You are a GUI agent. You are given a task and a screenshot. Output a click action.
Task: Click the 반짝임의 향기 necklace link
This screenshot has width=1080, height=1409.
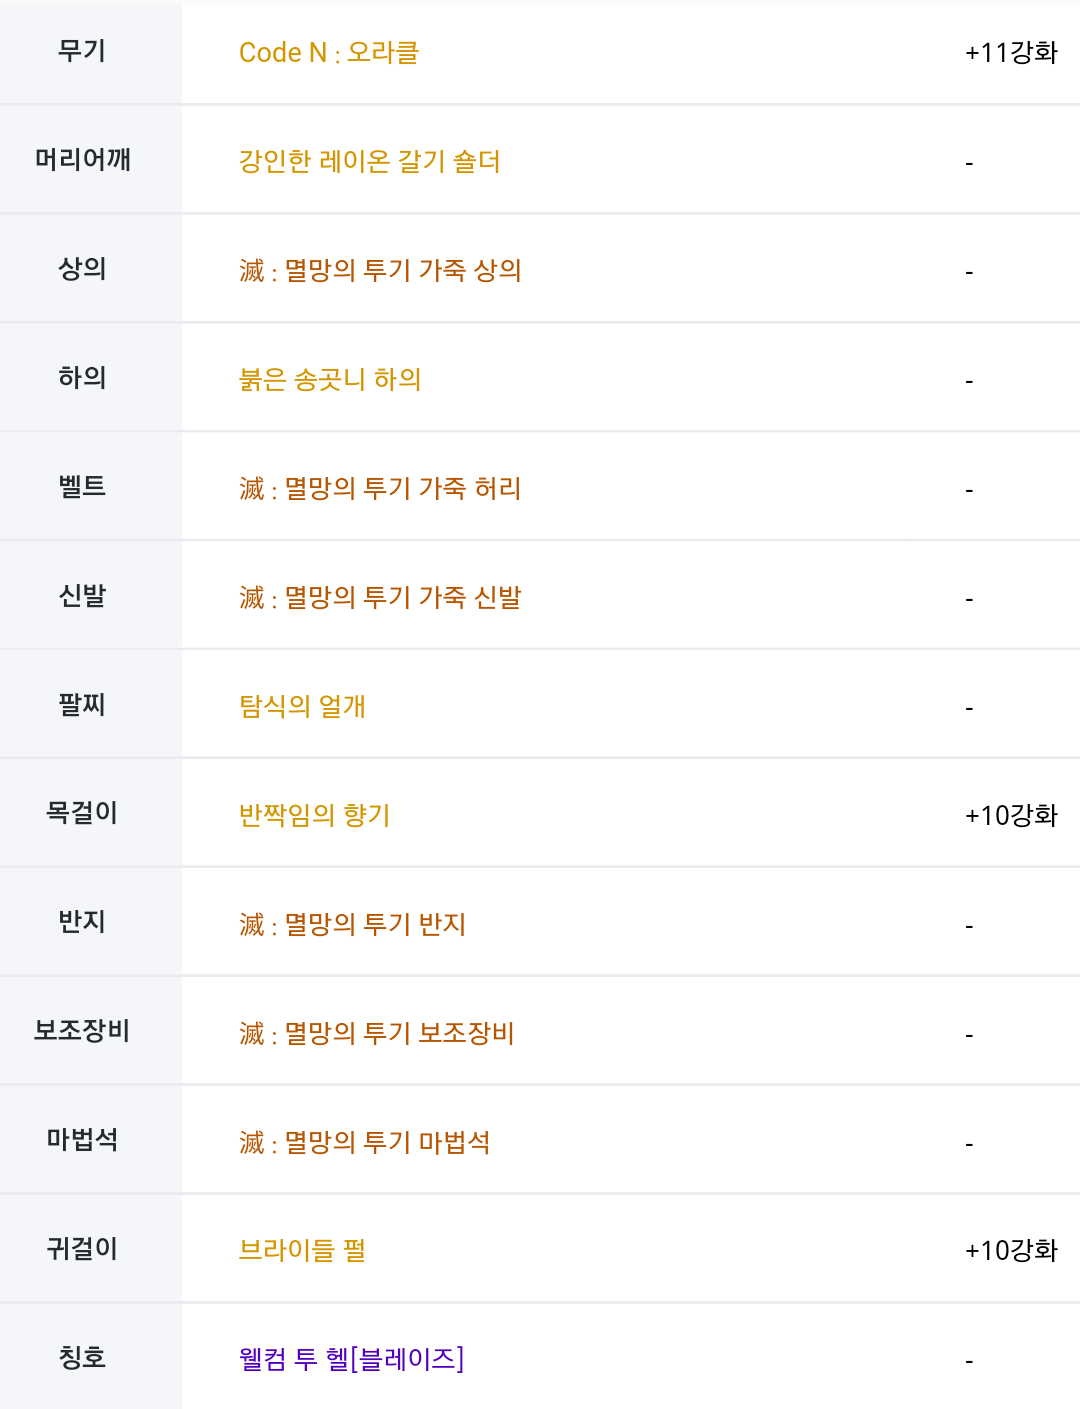pos(314,815)
